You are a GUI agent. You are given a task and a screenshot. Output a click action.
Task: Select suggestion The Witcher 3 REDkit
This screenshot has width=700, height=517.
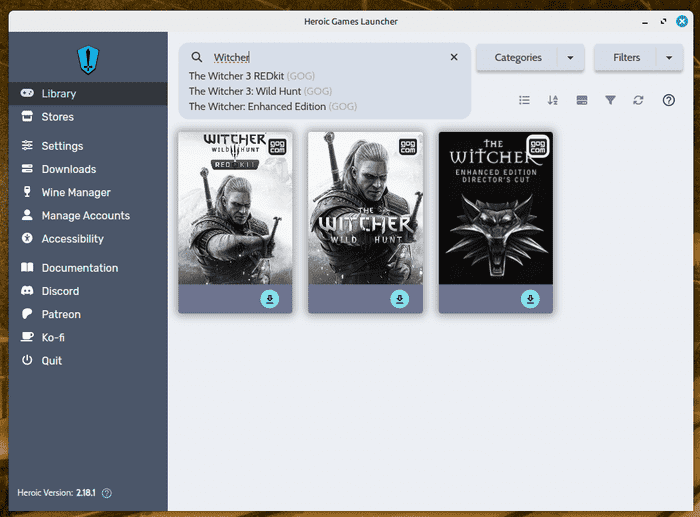click(252, 76)
